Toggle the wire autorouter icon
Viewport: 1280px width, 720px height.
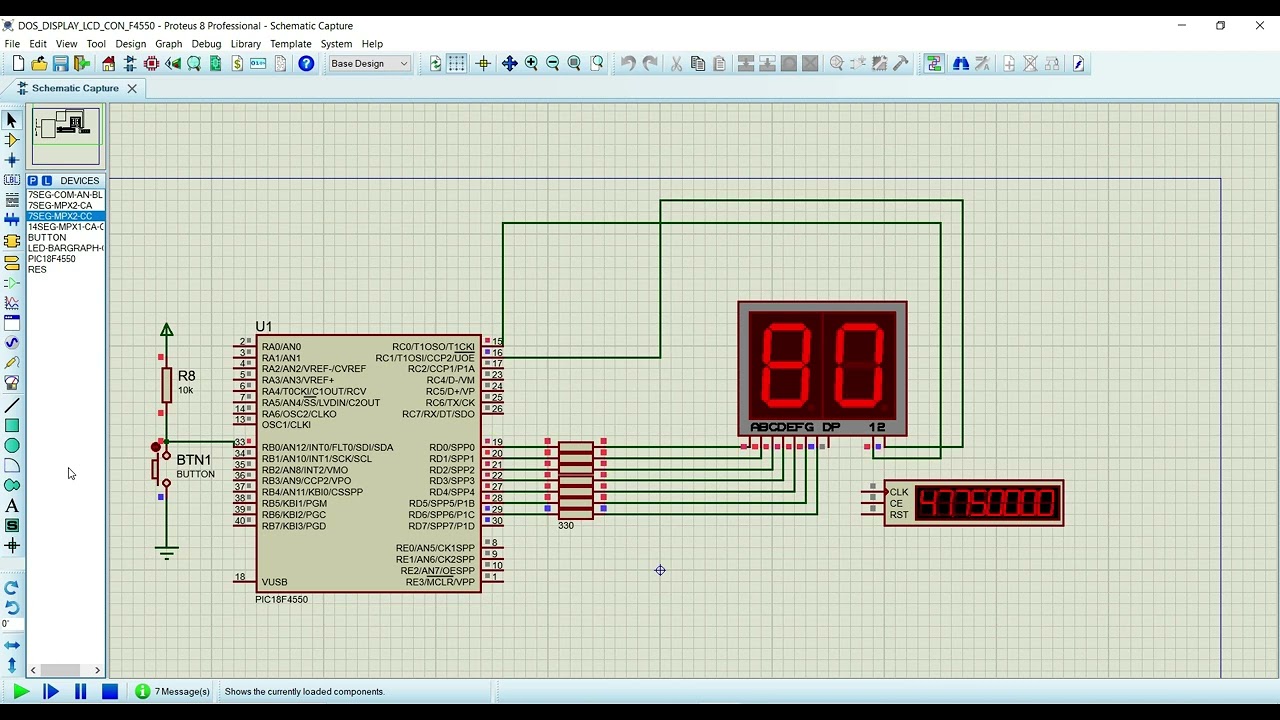point(934,64)
